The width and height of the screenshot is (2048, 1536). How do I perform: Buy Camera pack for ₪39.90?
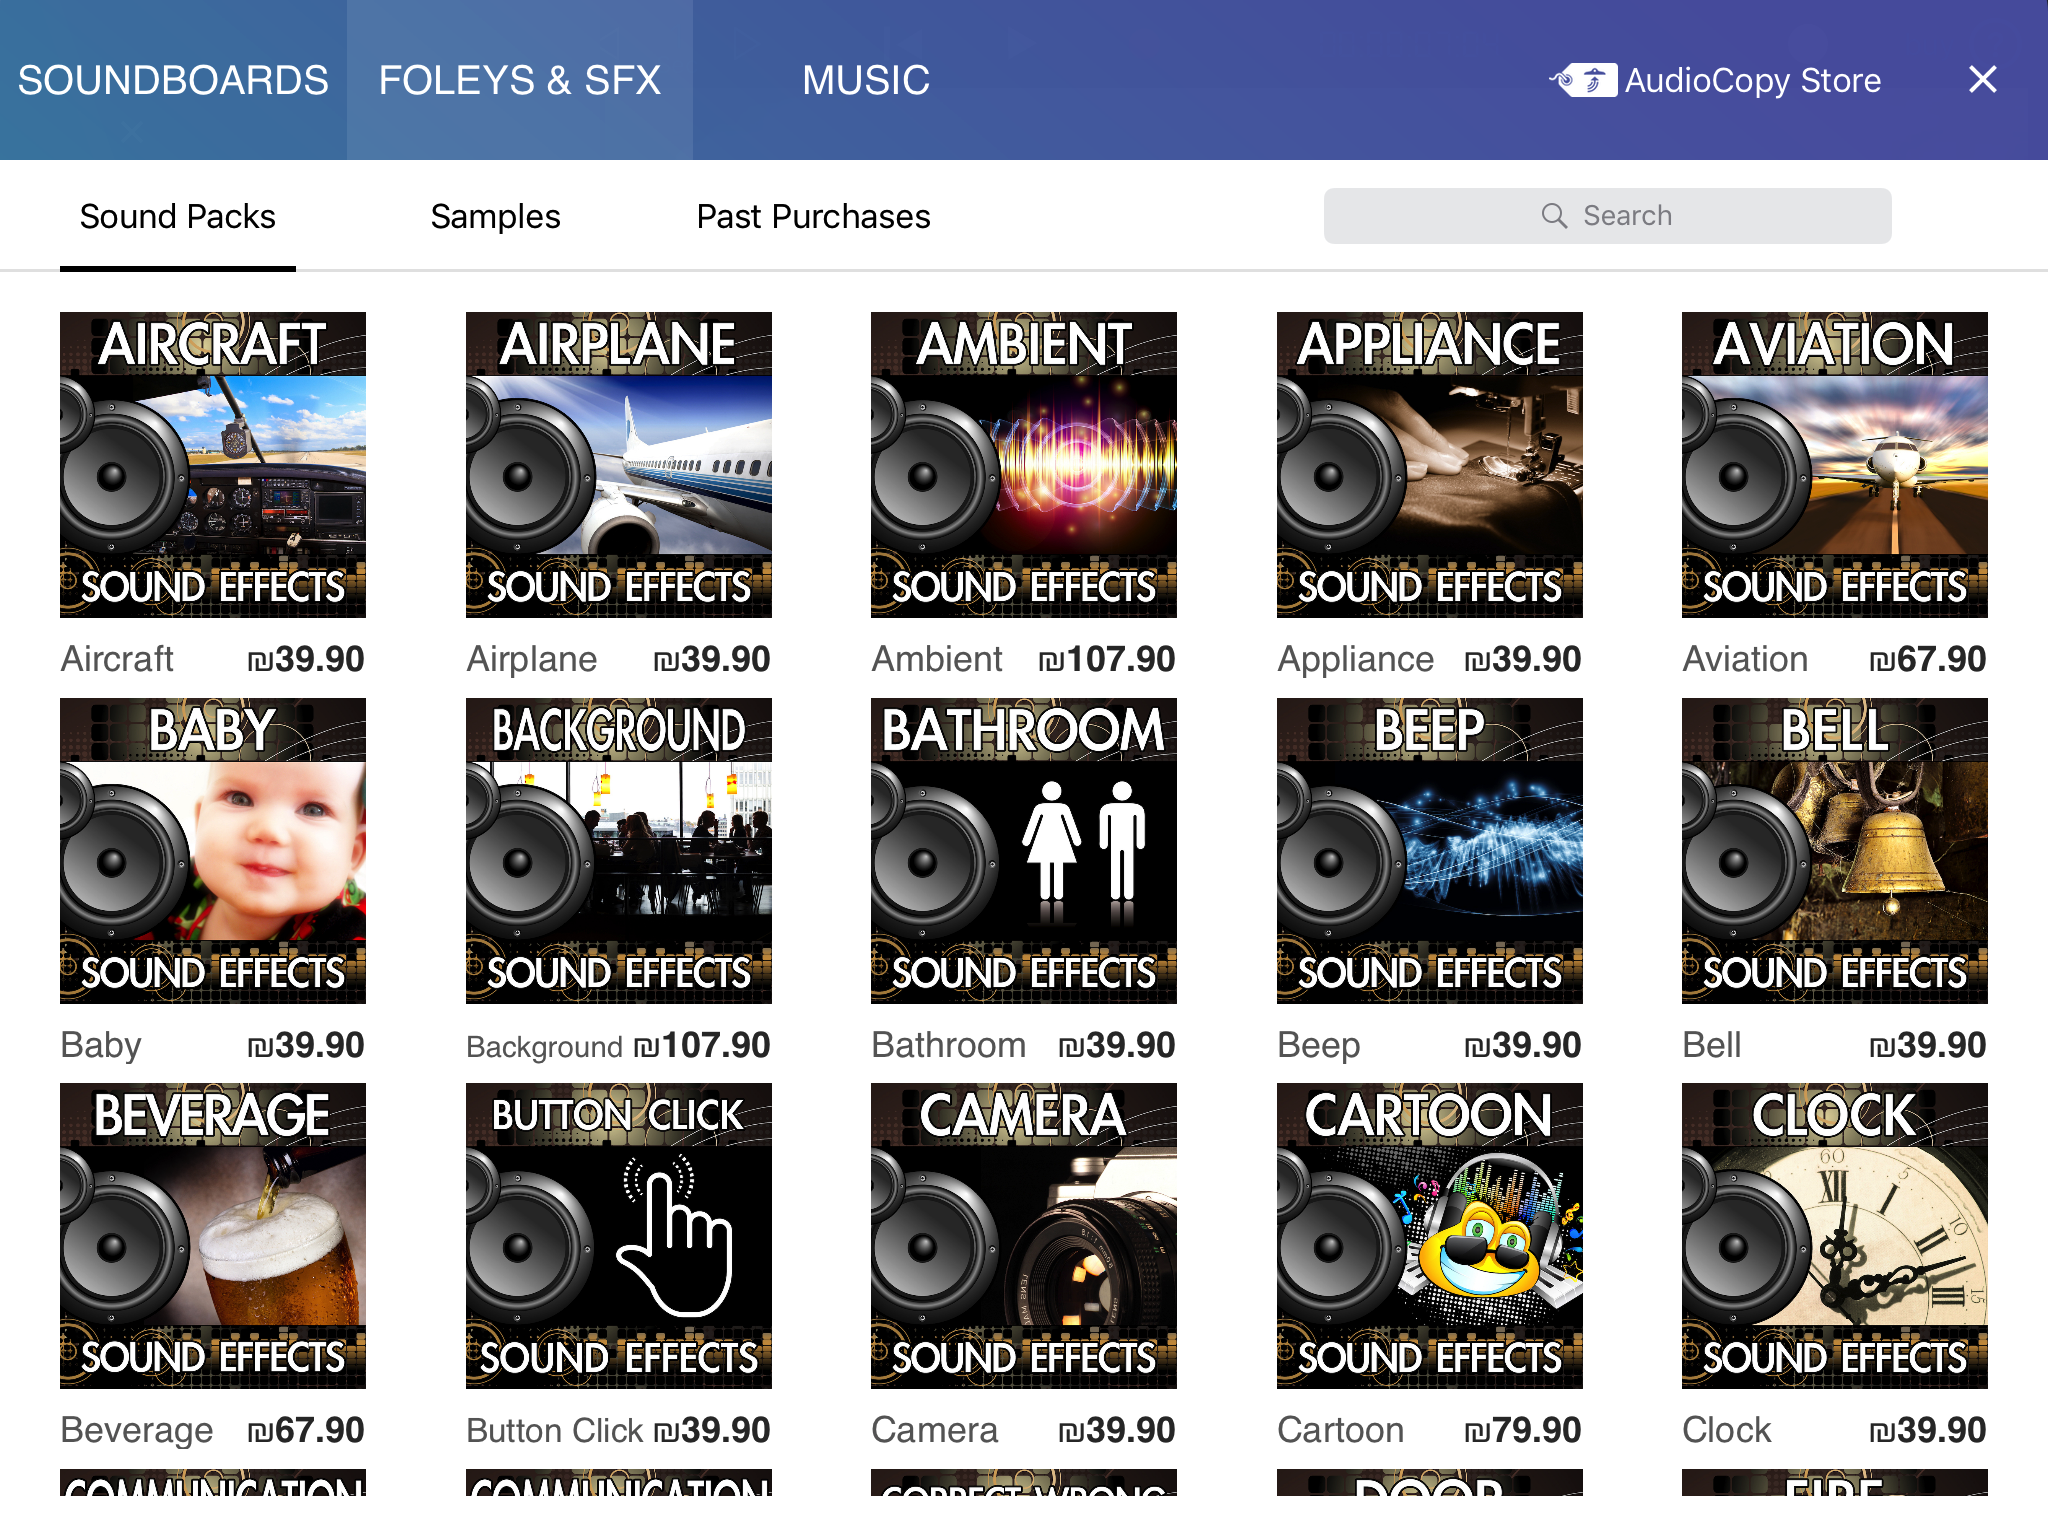click(1117, 1430)
